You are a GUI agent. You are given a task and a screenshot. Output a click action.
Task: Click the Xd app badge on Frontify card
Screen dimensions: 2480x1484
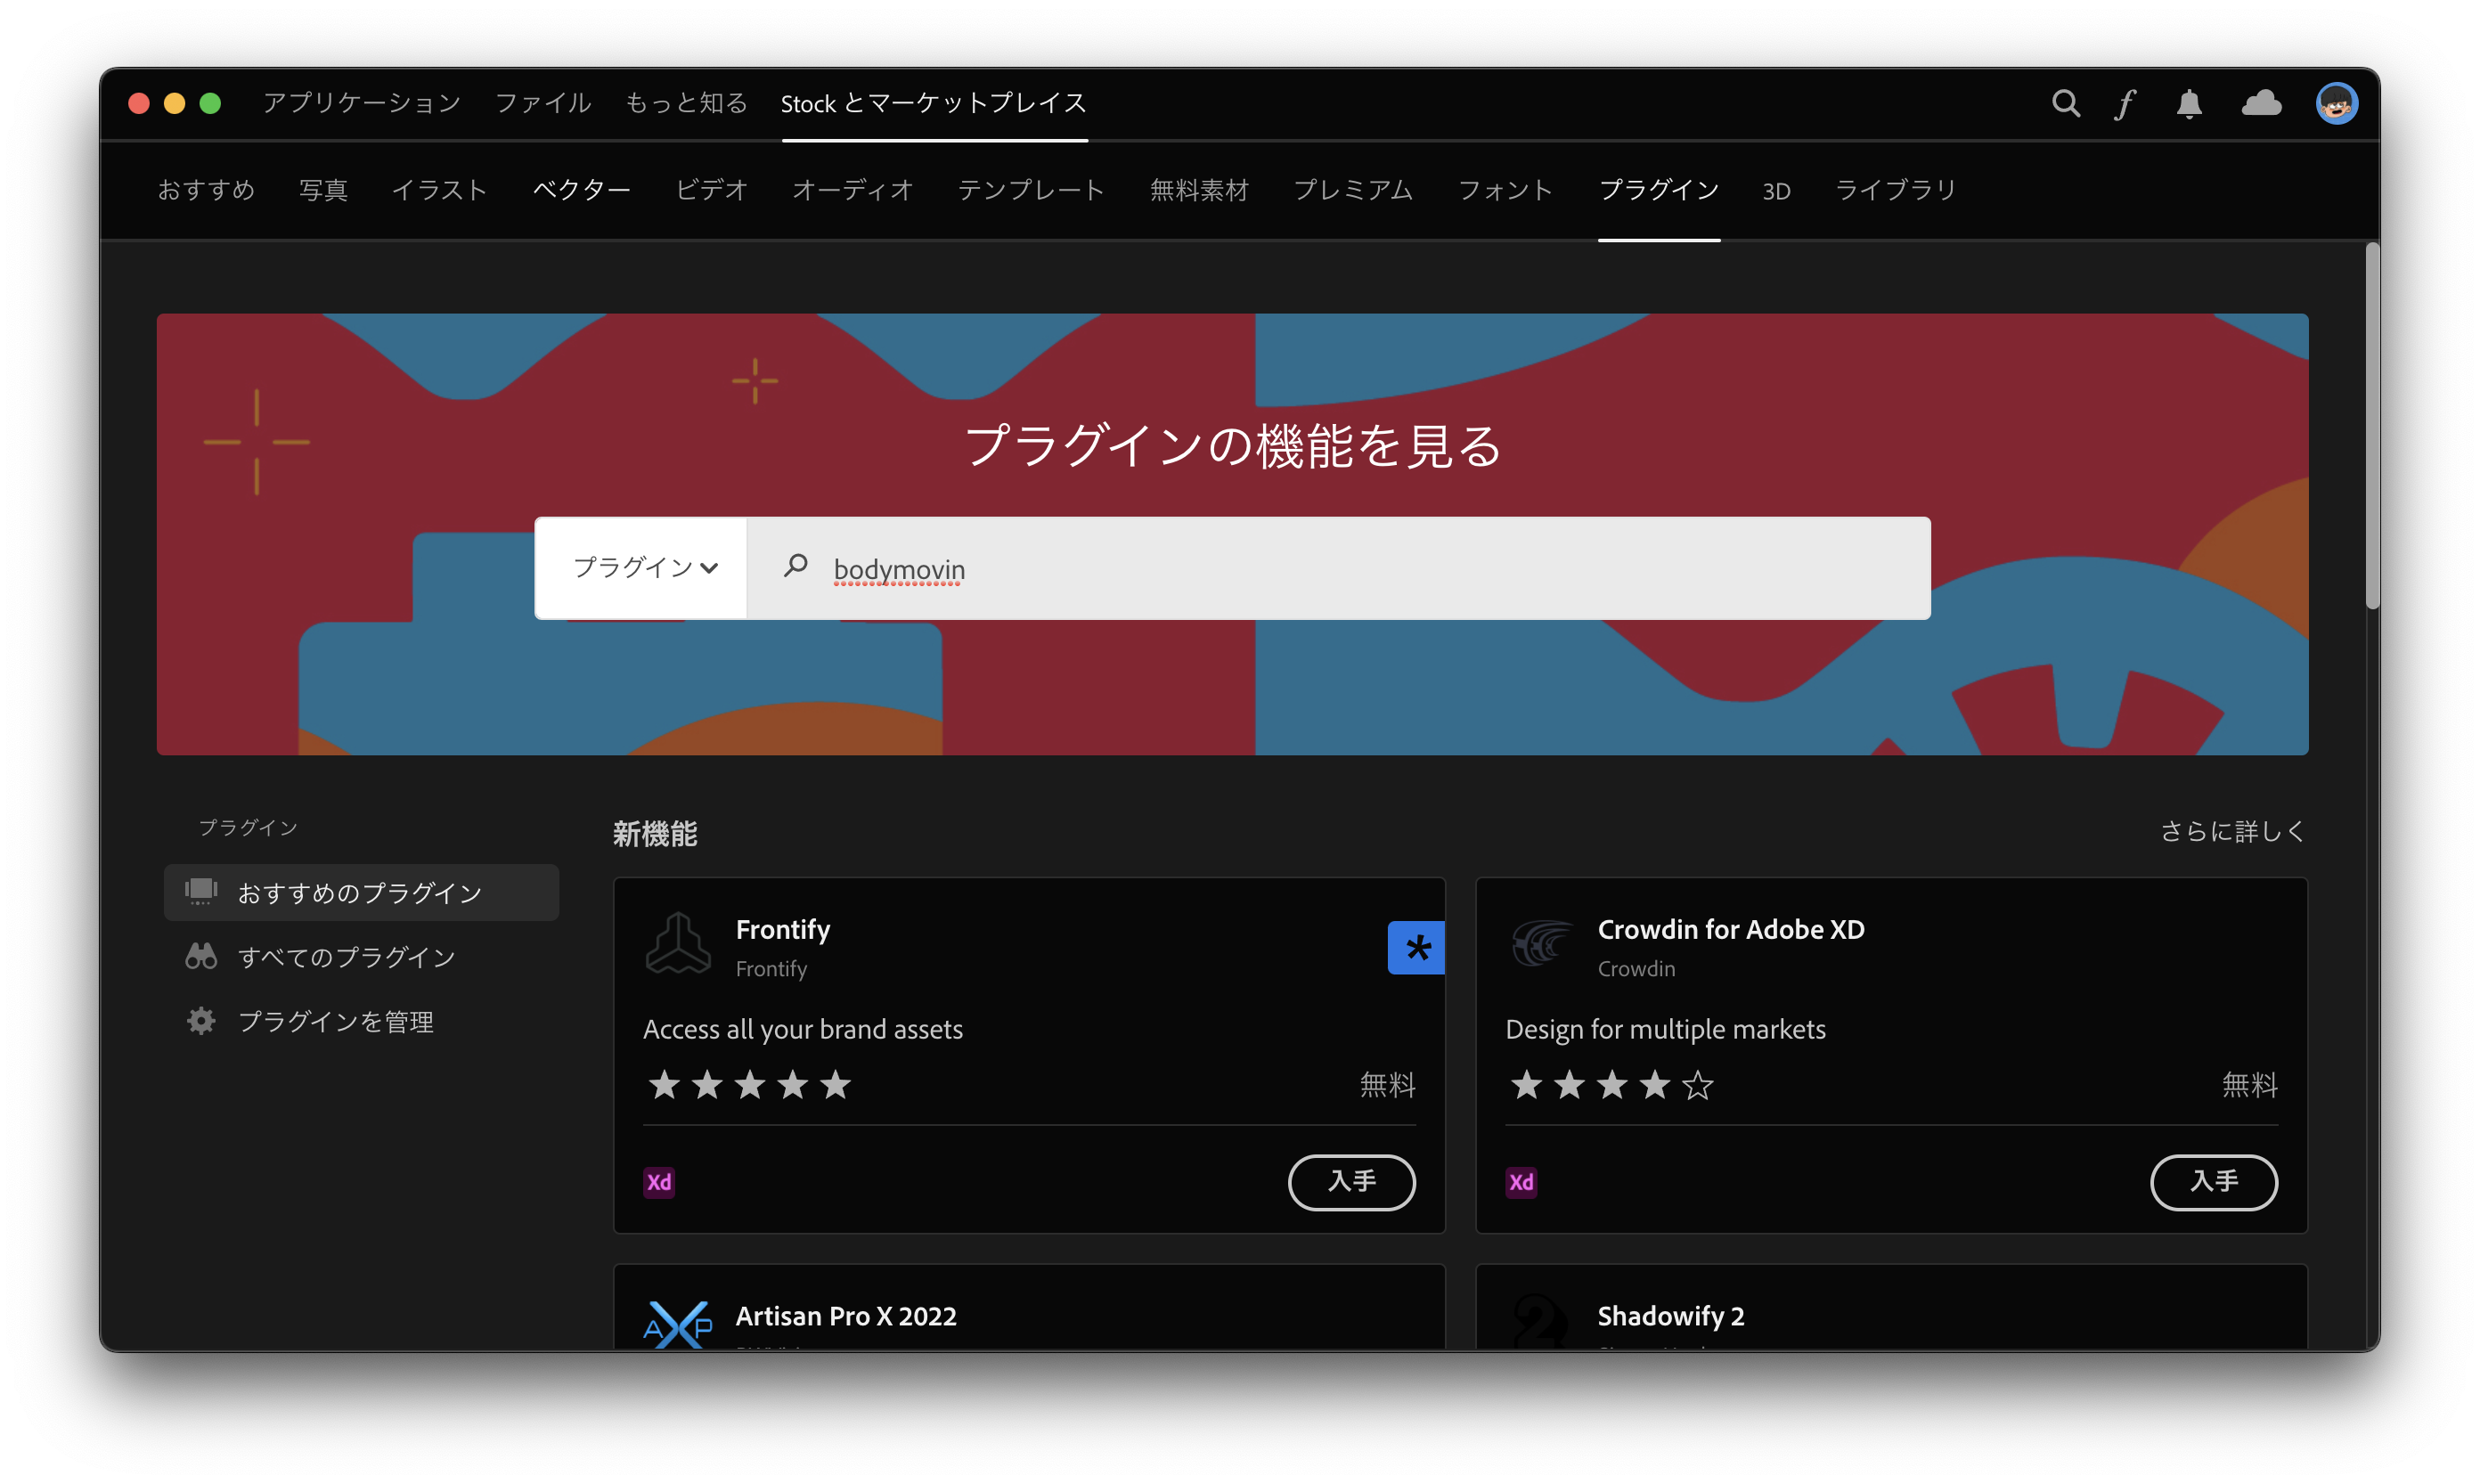coord(659,1182)
